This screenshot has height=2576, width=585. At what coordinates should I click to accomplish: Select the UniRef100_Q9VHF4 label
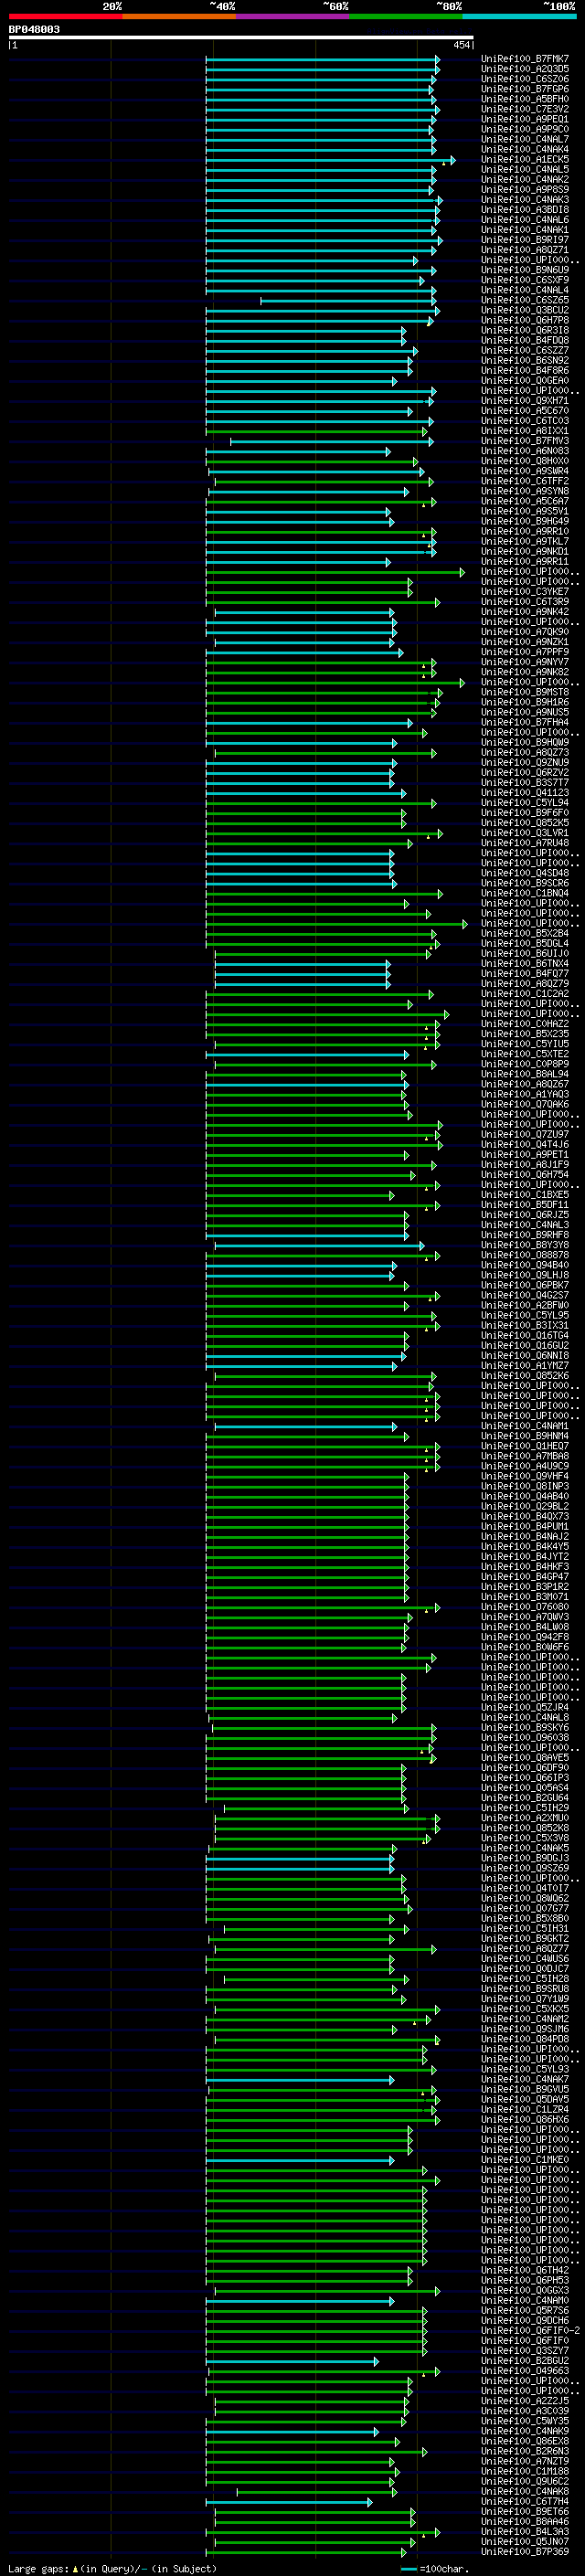click(x=525, y=1476)
